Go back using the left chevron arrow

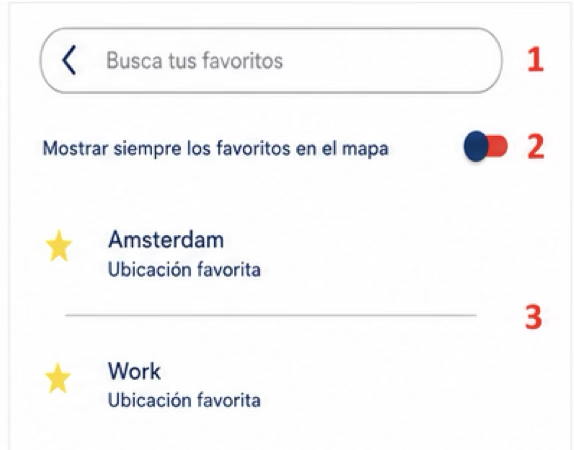pyautogui.click(x=69, y=60)
